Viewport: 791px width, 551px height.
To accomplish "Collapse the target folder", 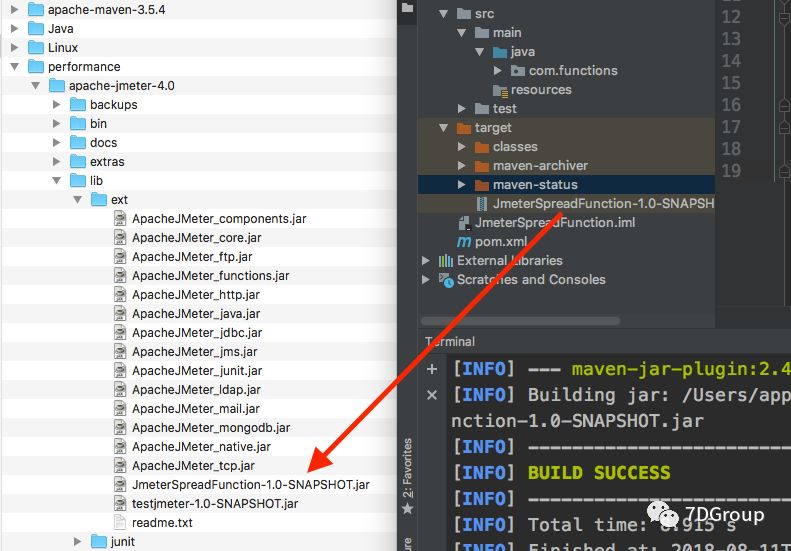I will (443, 128).
